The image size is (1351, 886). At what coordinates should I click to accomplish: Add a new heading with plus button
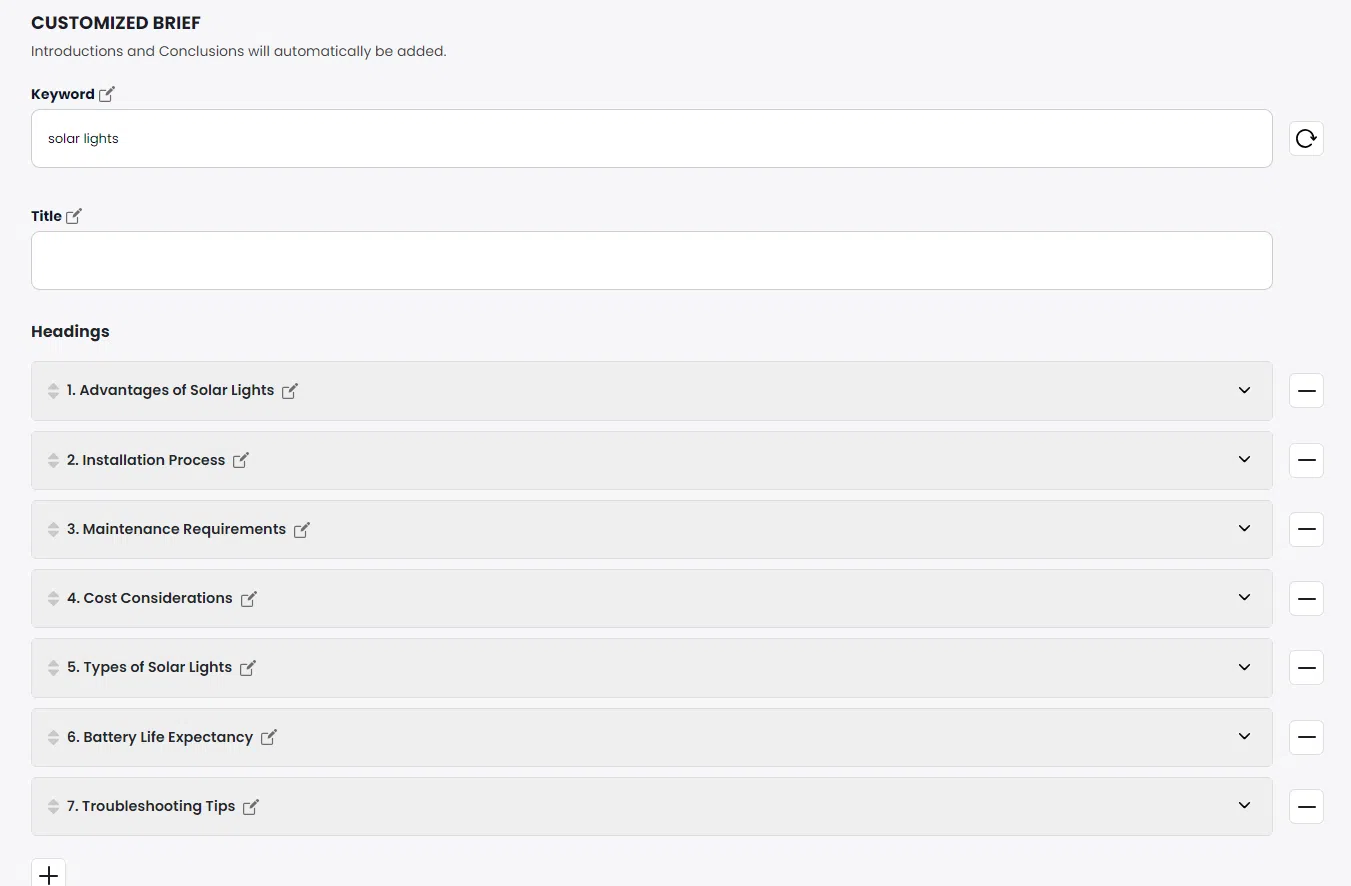(x=49, y=875)
